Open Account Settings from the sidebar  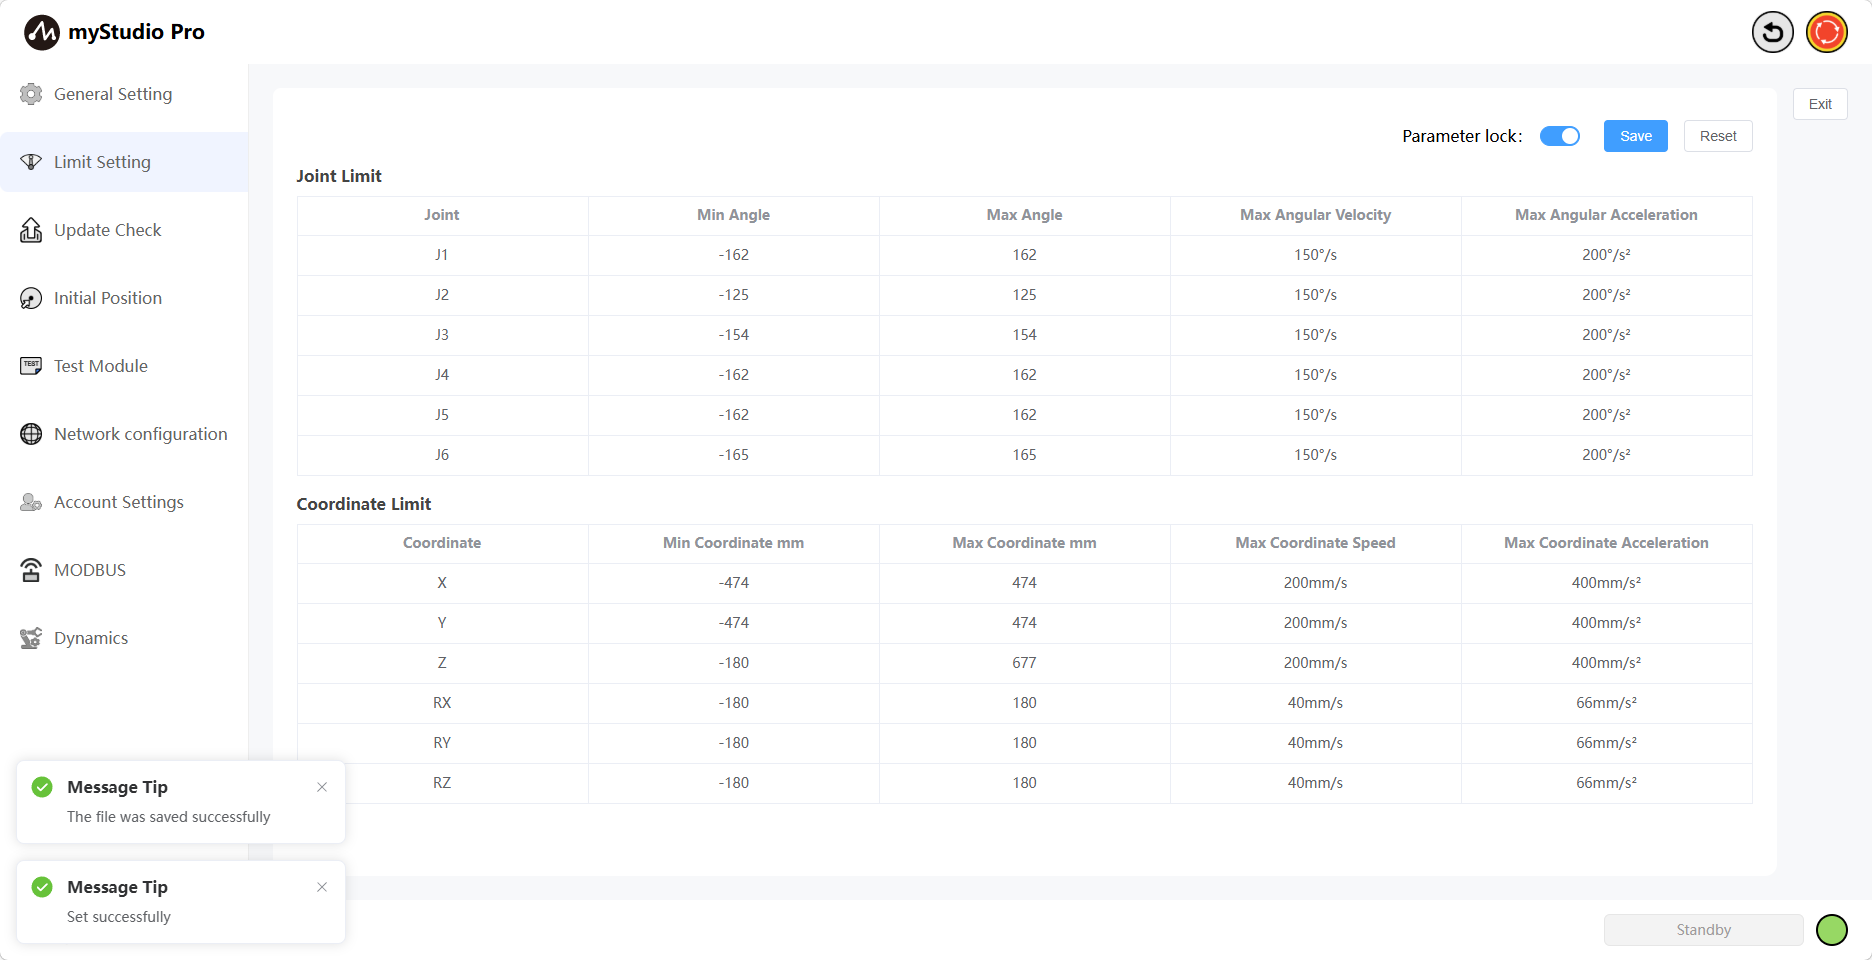click(118, 502)
